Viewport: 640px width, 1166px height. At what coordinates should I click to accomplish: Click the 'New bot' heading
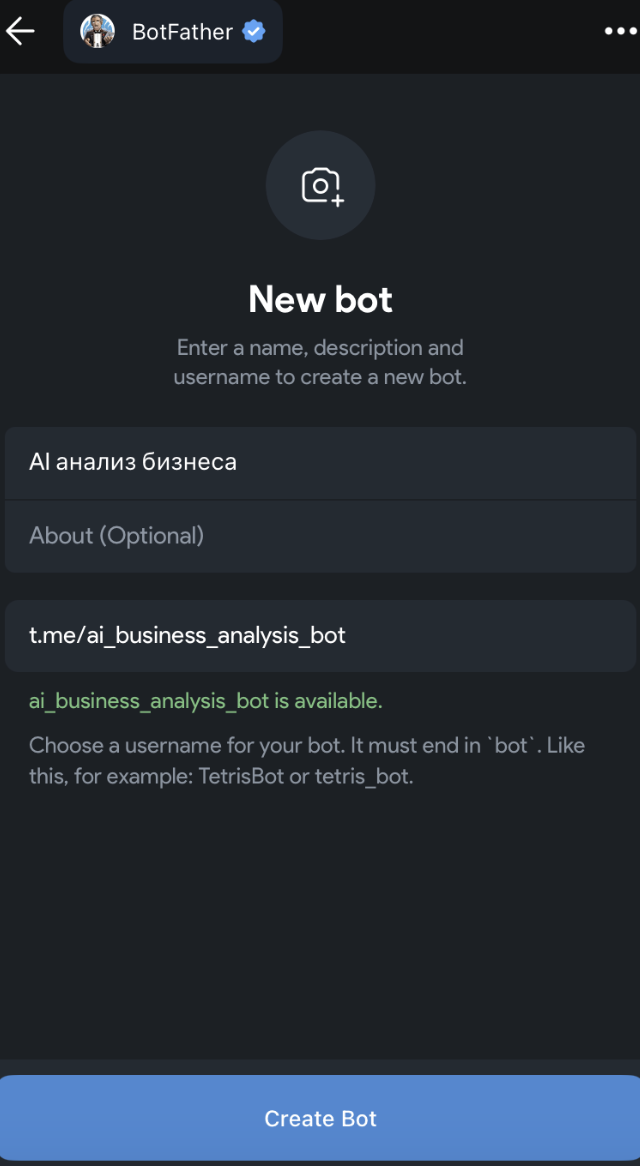[x=320, y=299]
